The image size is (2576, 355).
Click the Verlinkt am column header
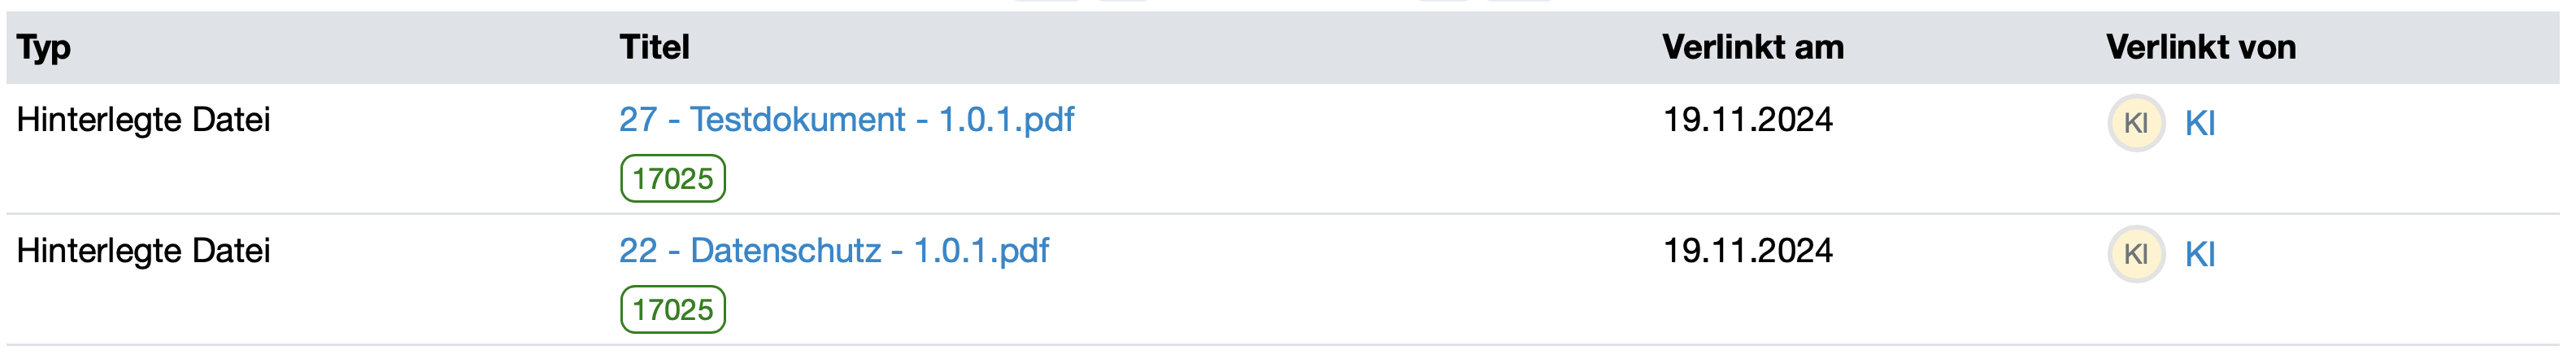pyautogui.click(x=1752, y=47)
